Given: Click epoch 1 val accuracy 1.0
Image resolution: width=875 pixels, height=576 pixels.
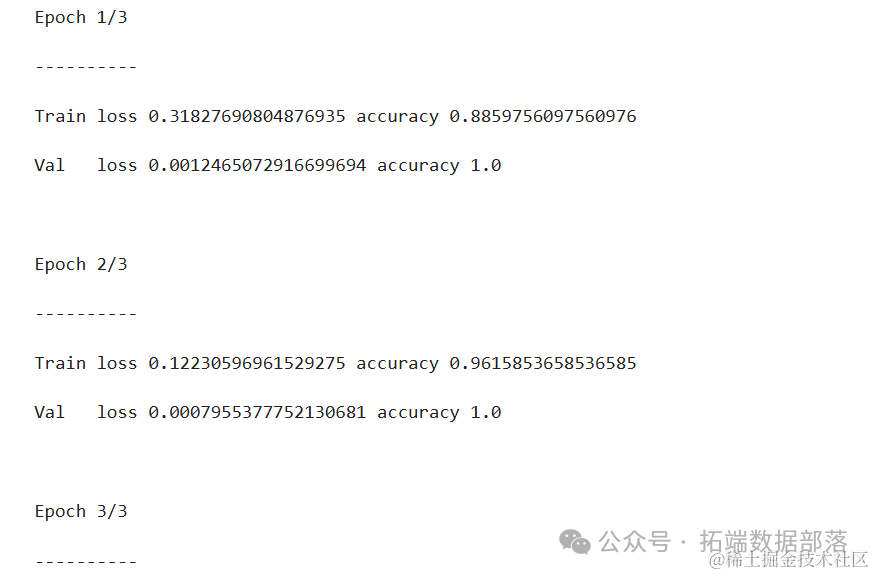Looking at the screenshot, I should point(486,165).
